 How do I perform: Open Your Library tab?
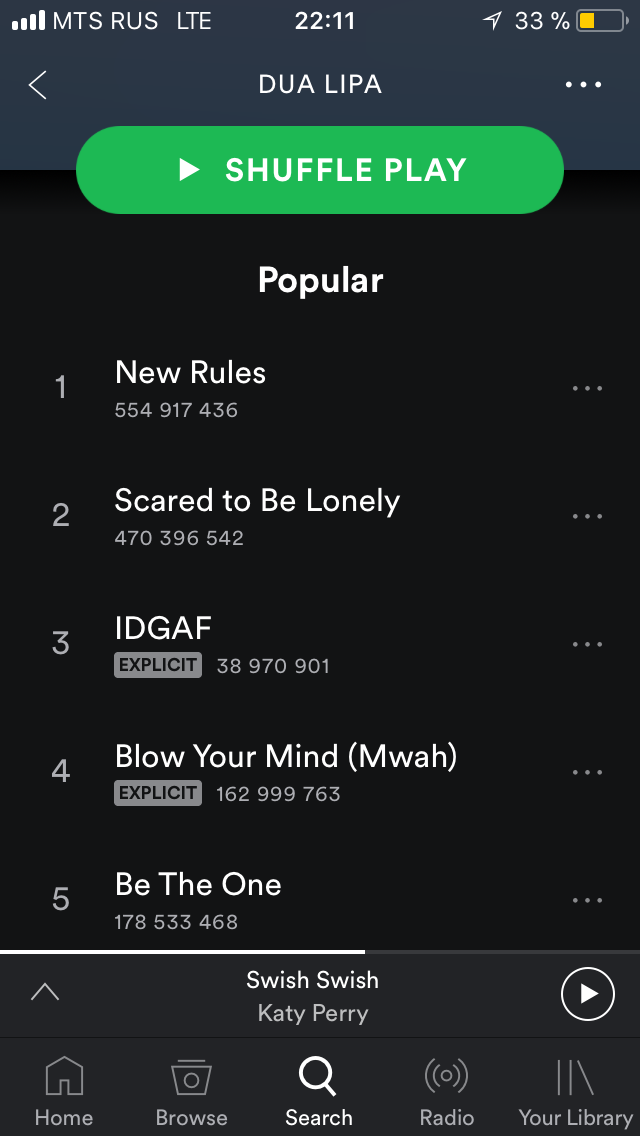pyautogui.click(x=575, y=1092)
